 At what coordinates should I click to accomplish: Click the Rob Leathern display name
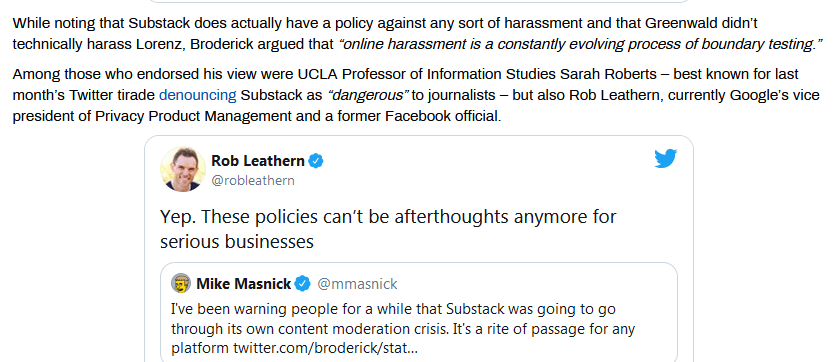(x=258, y=161)
